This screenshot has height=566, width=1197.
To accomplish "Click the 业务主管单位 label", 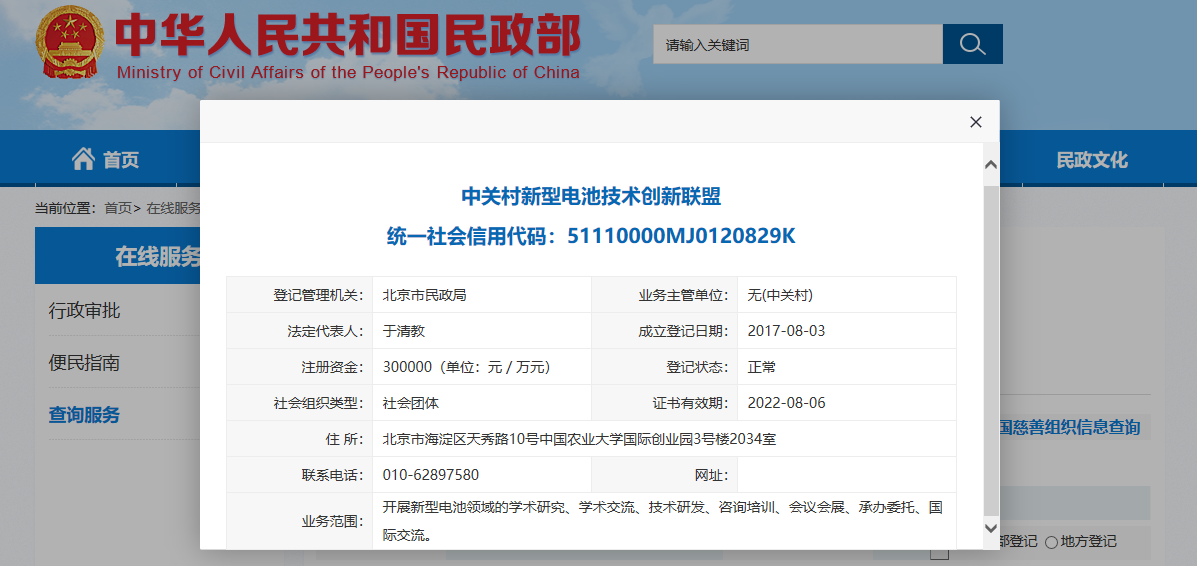I will pos(683,296).
